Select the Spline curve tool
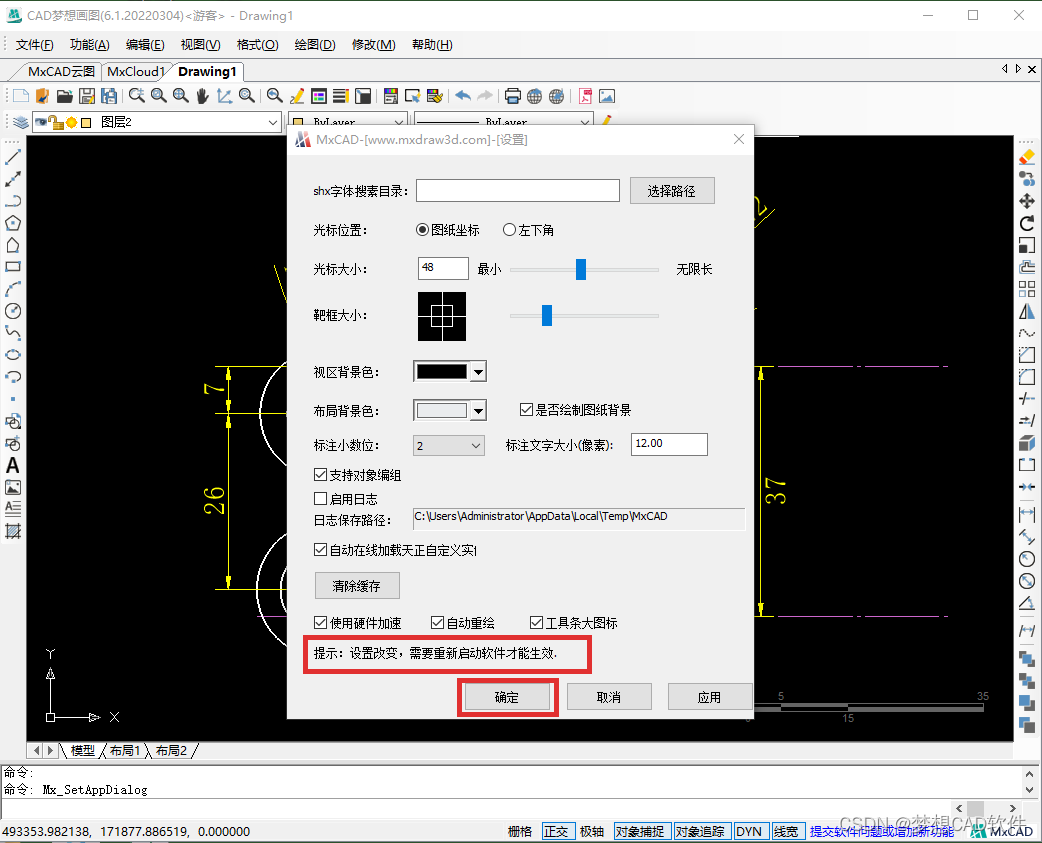This screenshot has height=843, width=1042. (x=13, y=333)
